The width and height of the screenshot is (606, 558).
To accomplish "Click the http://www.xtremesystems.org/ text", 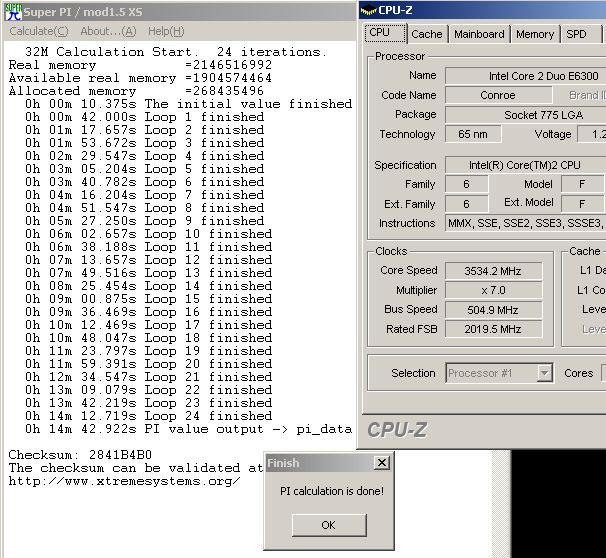I will [x=124, y=481].
